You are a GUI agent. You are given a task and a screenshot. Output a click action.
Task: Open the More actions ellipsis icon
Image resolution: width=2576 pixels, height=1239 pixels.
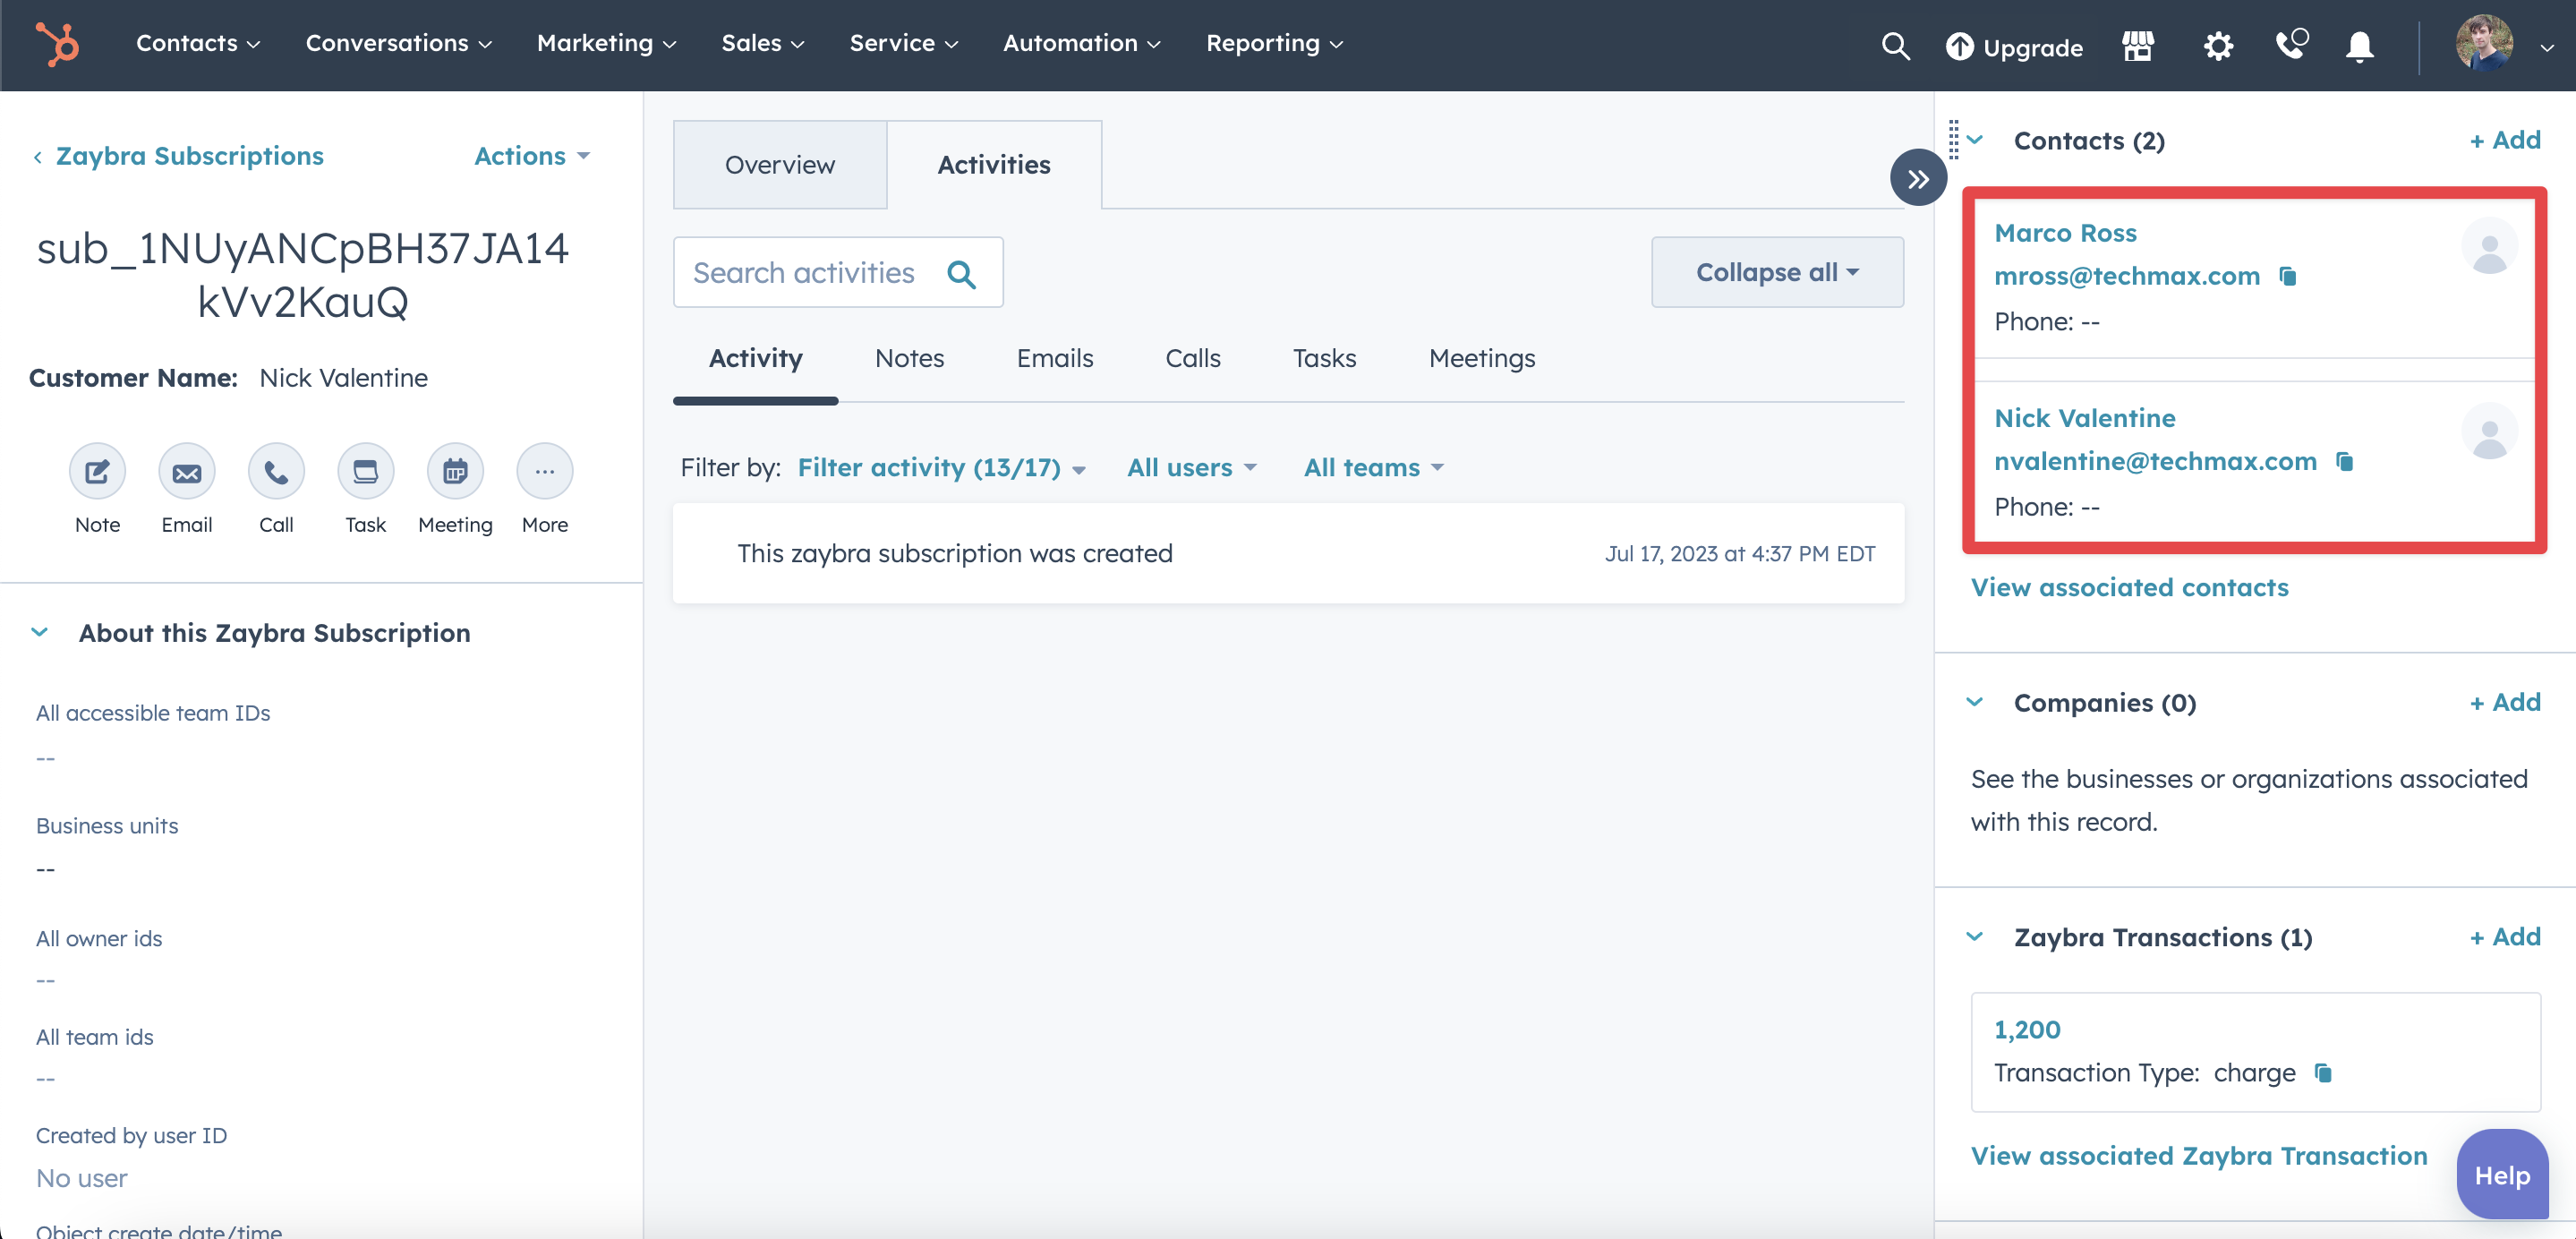pos(545,471)
